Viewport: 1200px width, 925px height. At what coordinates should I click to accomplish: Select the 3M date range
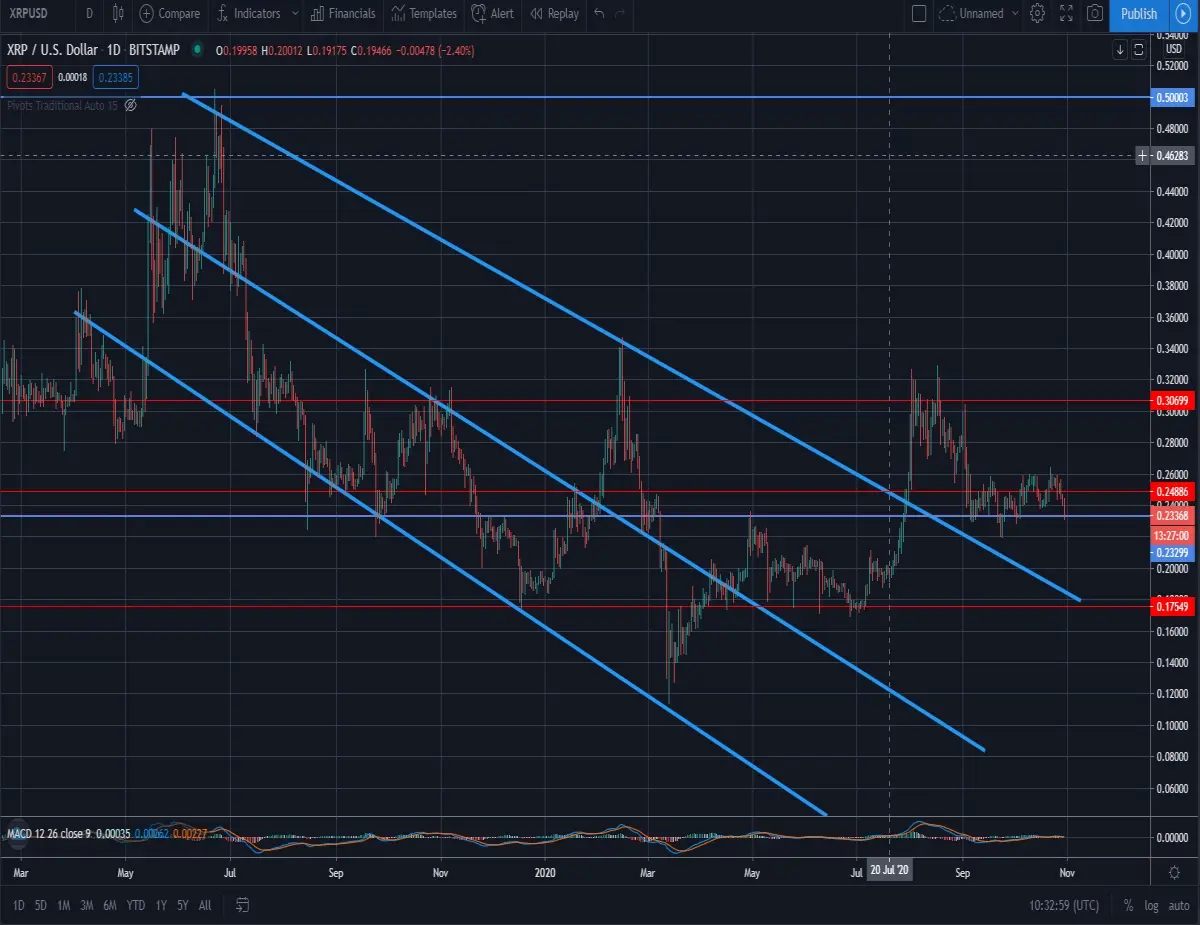[87, 905]
